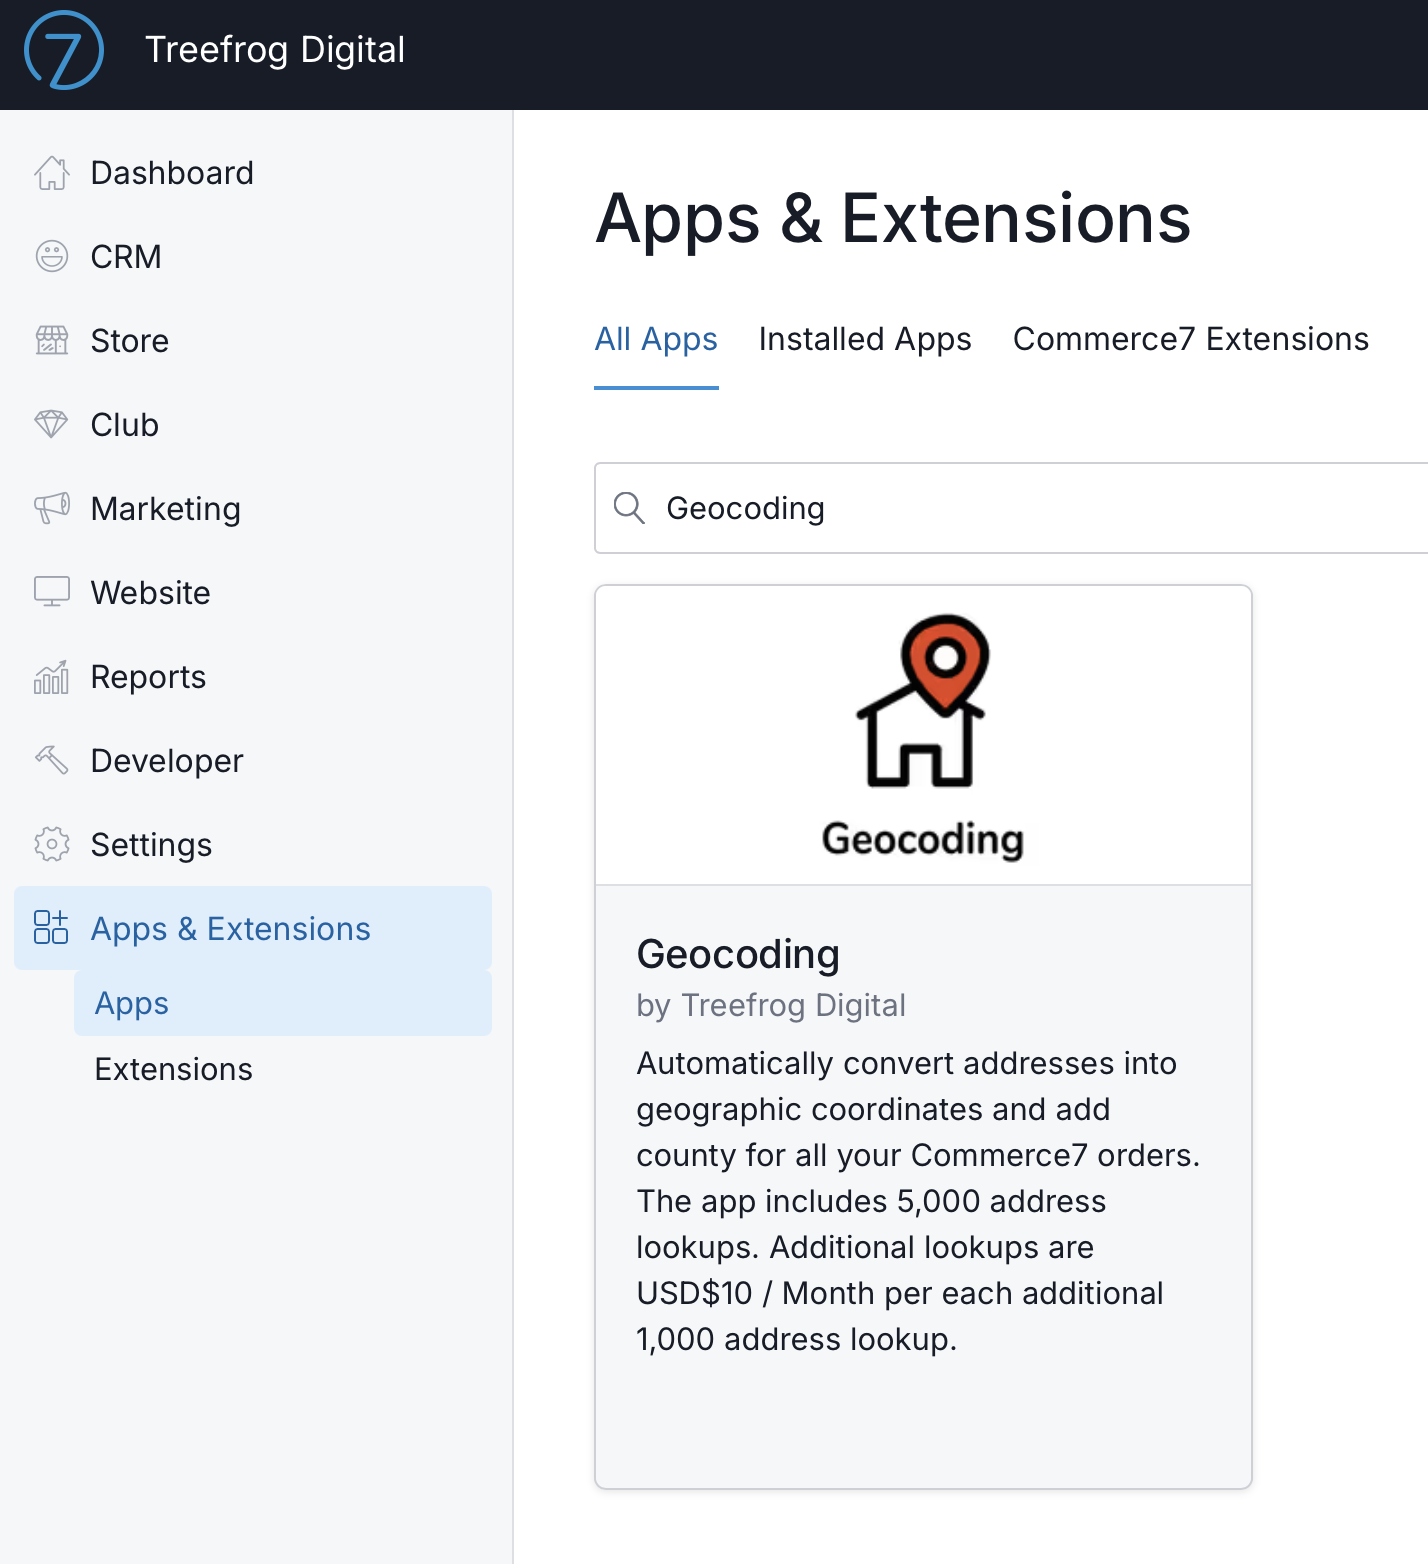Go to Reports

[x=253, y=677]
